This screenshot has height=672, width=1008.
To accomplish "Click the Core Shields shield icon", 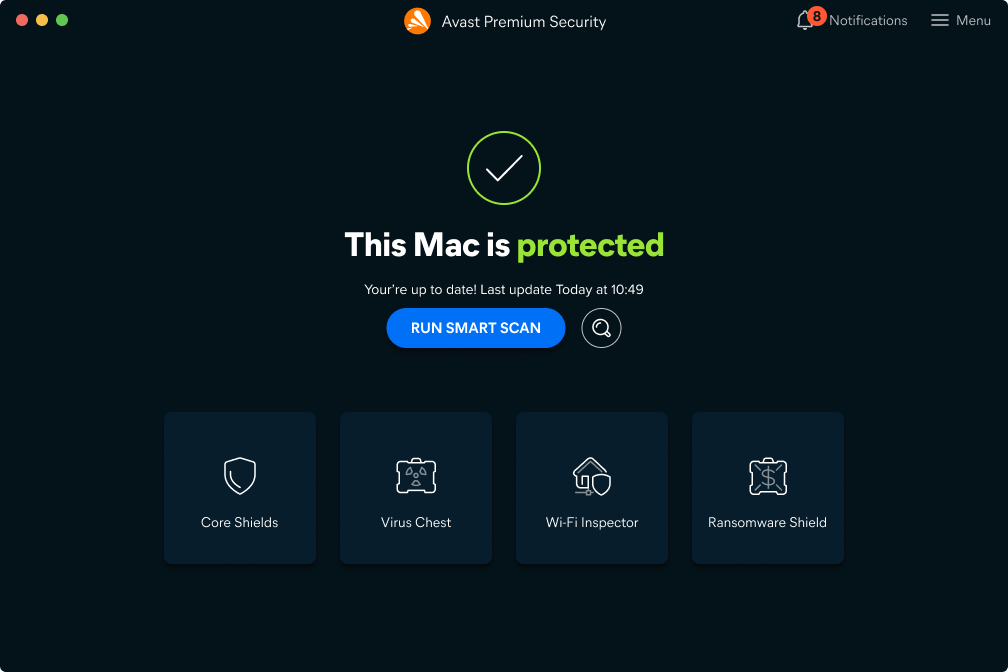I will coord(240,476).
